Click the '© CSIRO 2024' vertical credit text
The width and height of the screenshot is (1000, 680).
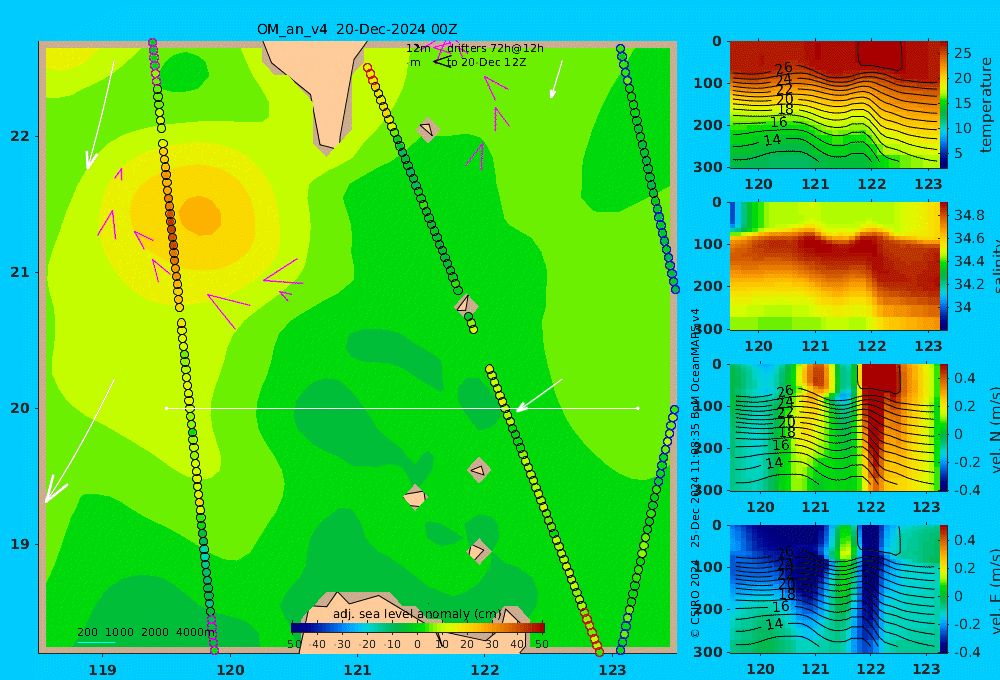click(695, 598)
